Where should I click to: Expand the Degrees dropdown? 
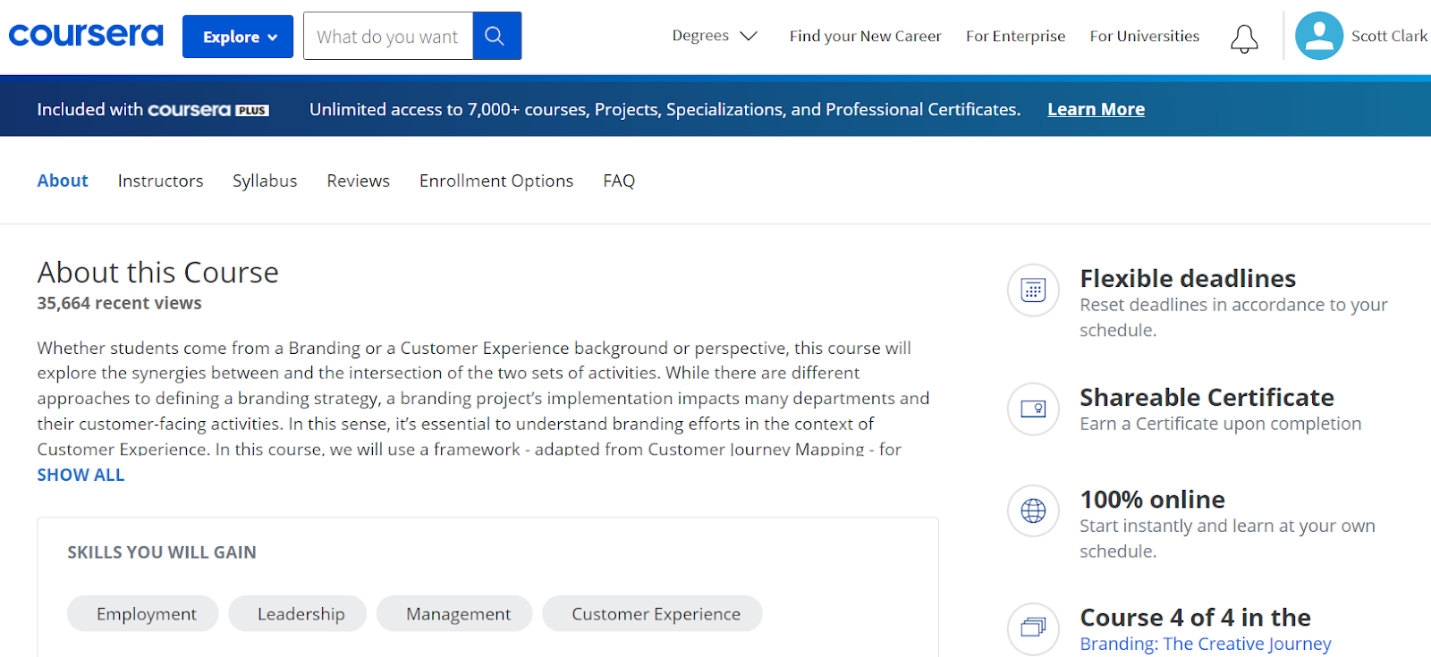pyautogui.click(x=714, y=36)
